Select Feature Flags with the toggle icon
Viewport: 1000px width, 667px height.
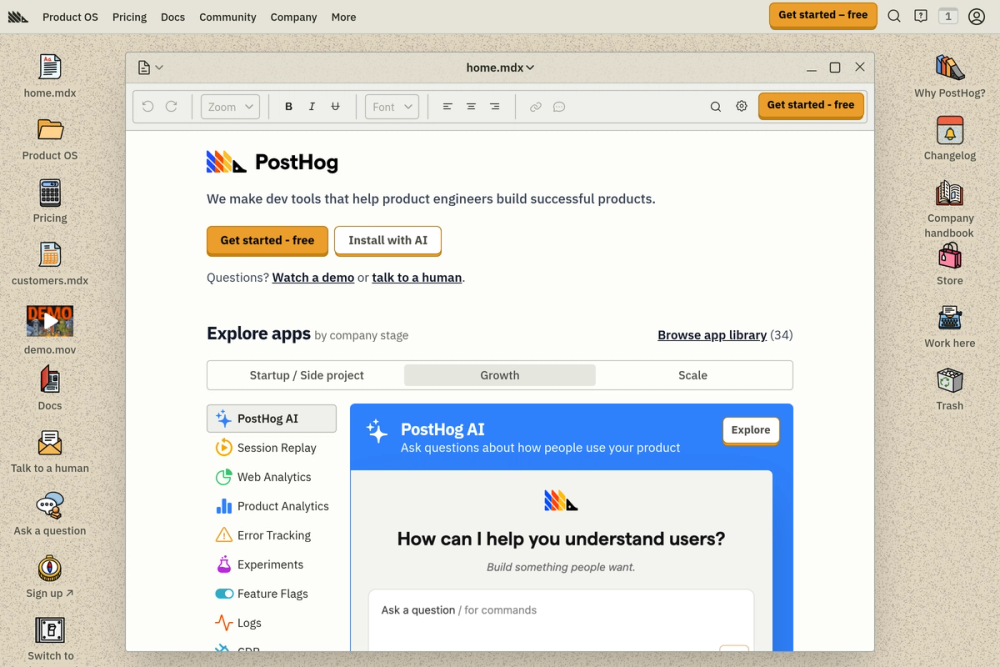tap(222, 593)
